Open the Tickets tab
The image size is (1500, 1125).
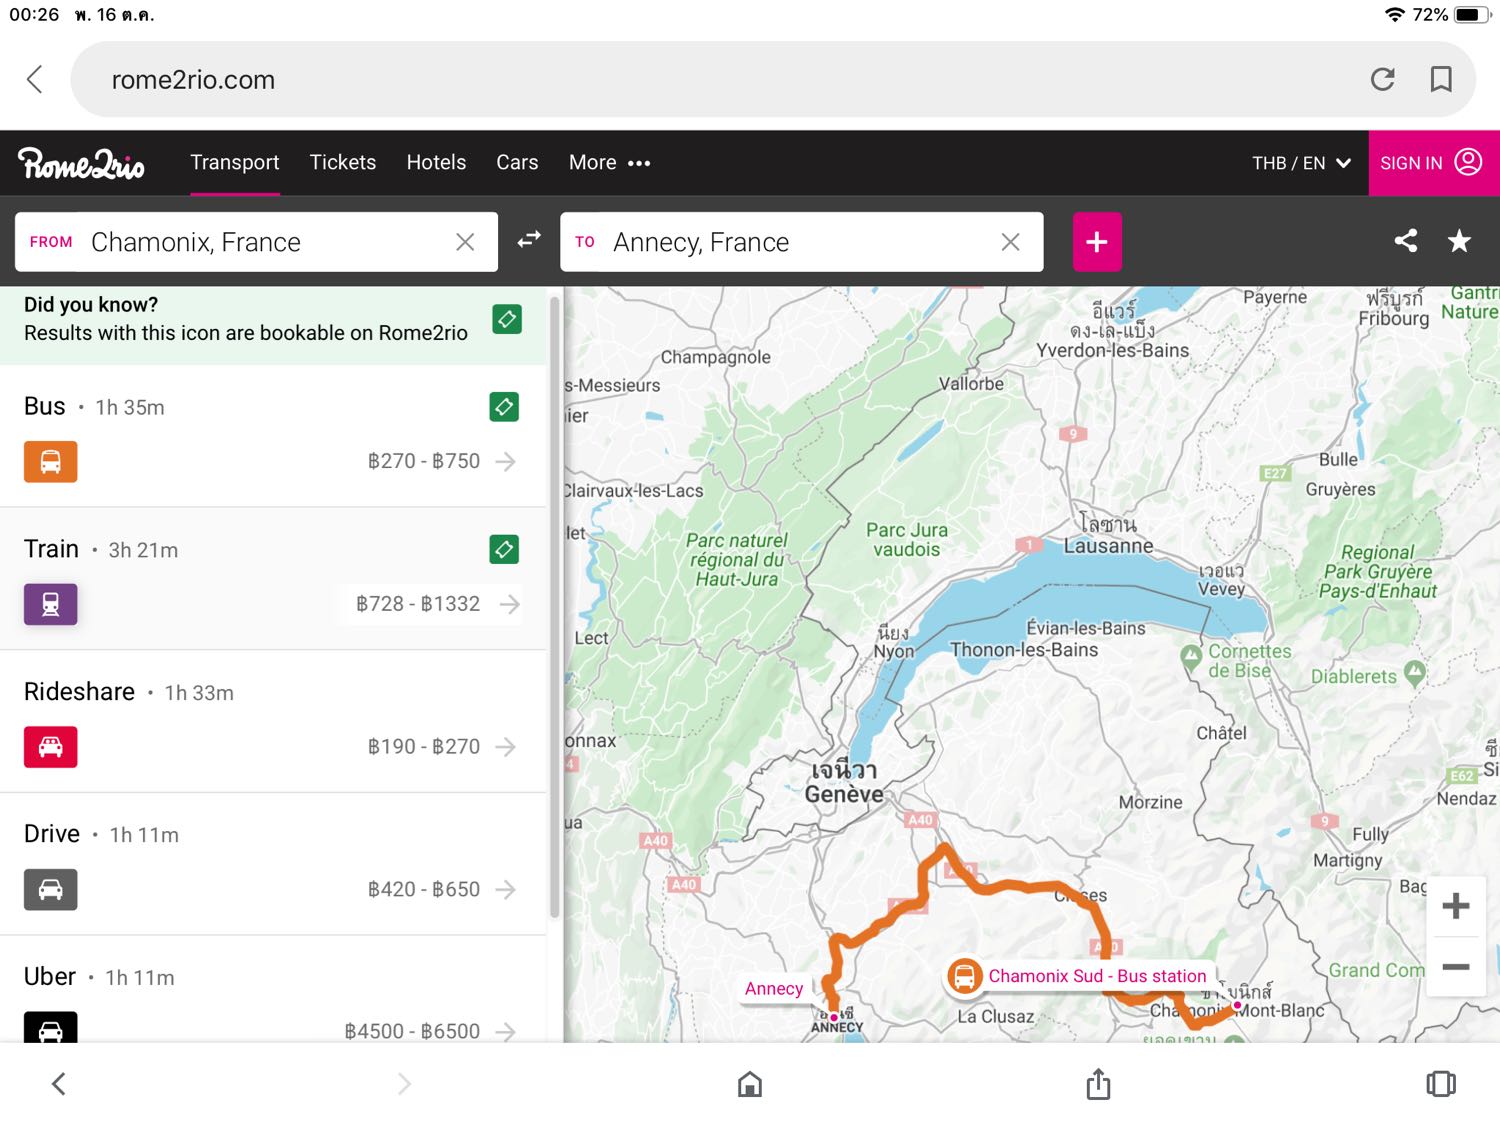(343, 162)
